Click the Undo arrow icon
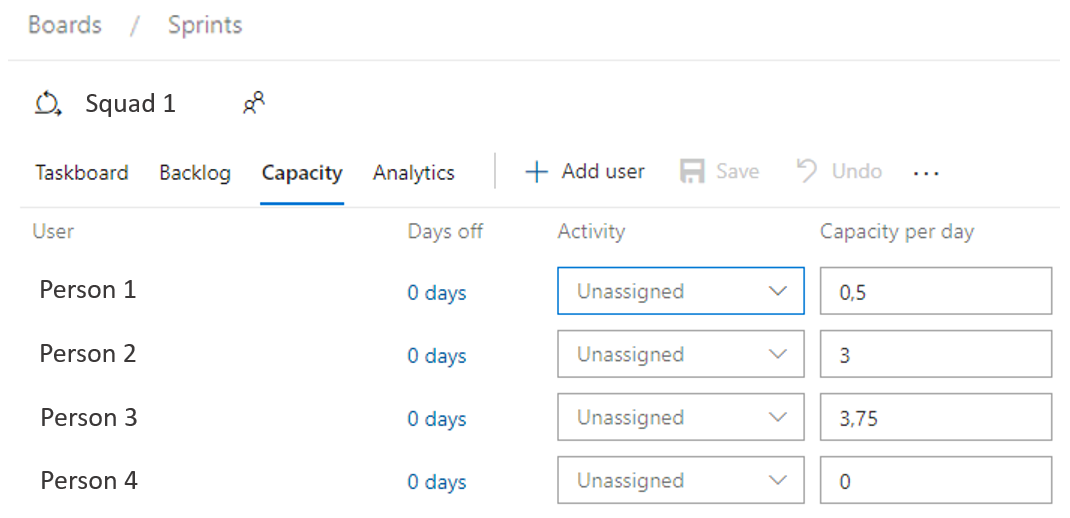 tap(807, 171)
